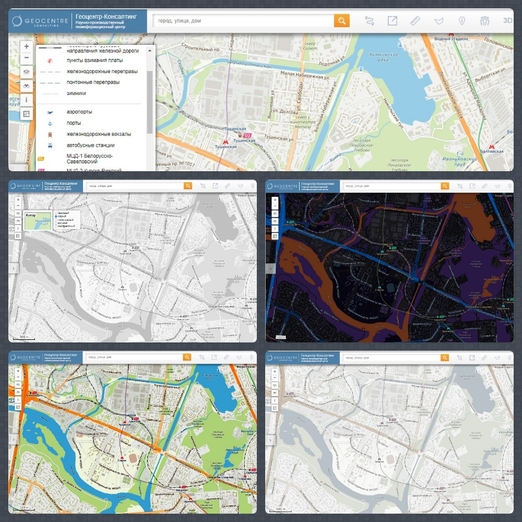Click search button in pale map header
This screenshot has height=522, width=522.
tap(445, 358)
